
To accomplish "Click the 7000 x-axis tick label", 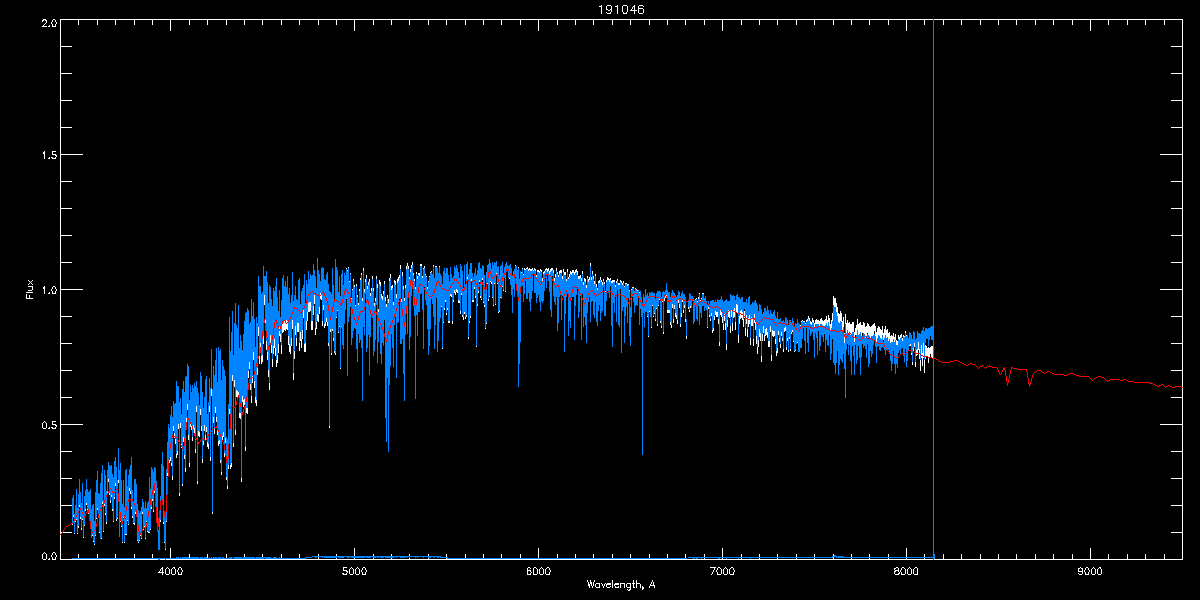I will pyautogui.click(x=722, y=572).
